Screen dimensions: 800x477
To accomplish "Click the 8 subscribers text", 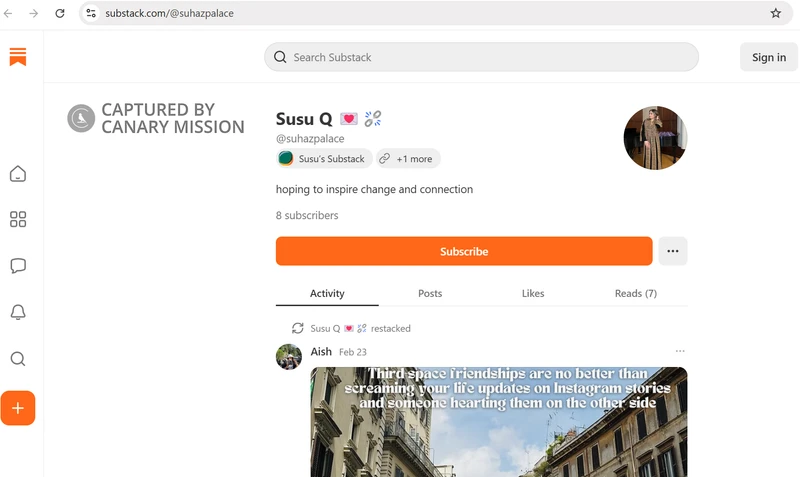I will tap(307, 215).
